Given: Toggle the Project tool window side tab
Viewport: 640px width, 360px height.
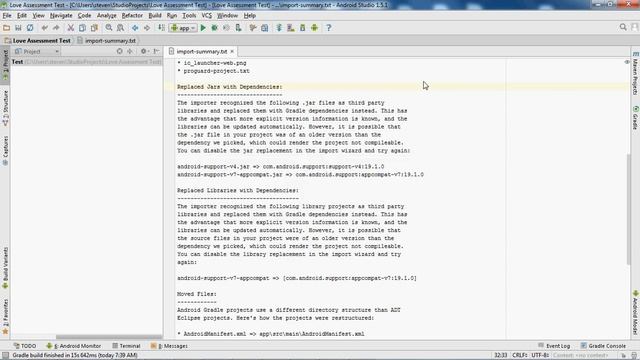Looking at the screenshot, I should click(x=5, y=65).
